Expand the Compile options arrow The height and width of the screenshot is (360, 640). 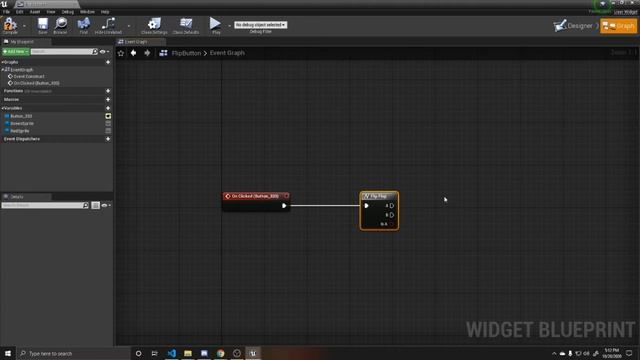tap(24, 26)
